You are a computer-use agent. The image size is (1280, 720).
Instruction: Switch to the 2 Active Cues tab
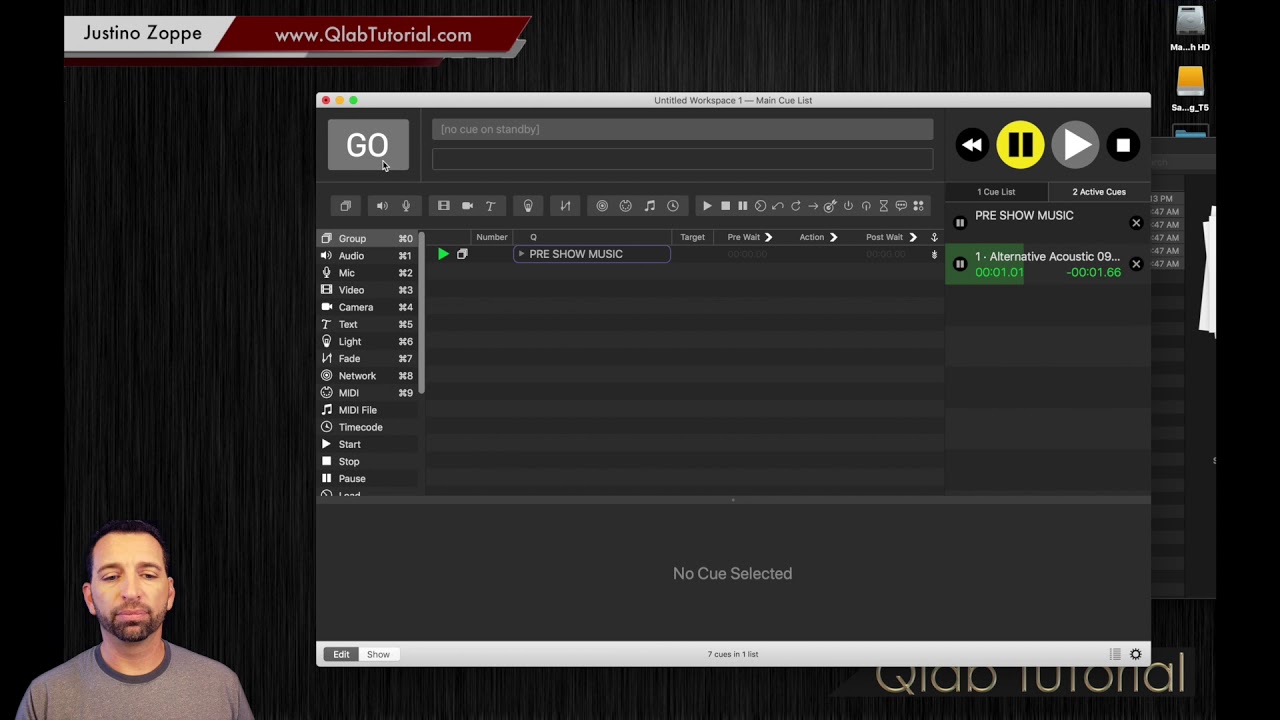[1099, 192]
